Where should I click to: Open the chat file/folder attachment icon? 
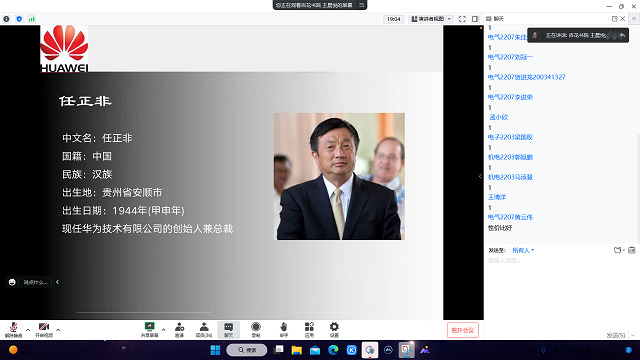pos(619,250)
